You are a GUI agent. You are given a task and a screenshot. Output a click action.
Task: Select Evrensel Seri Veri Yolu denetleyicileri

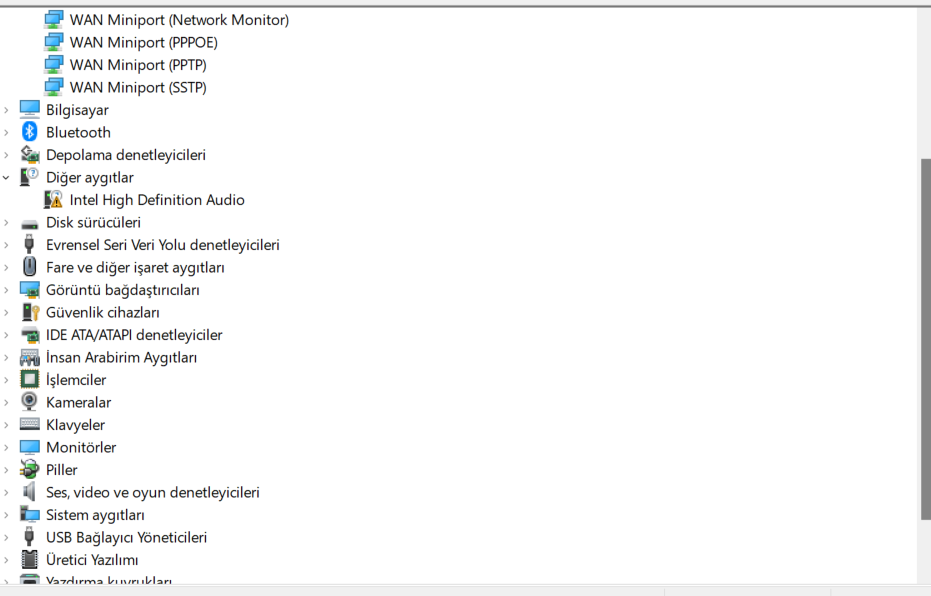coord(163,245)
